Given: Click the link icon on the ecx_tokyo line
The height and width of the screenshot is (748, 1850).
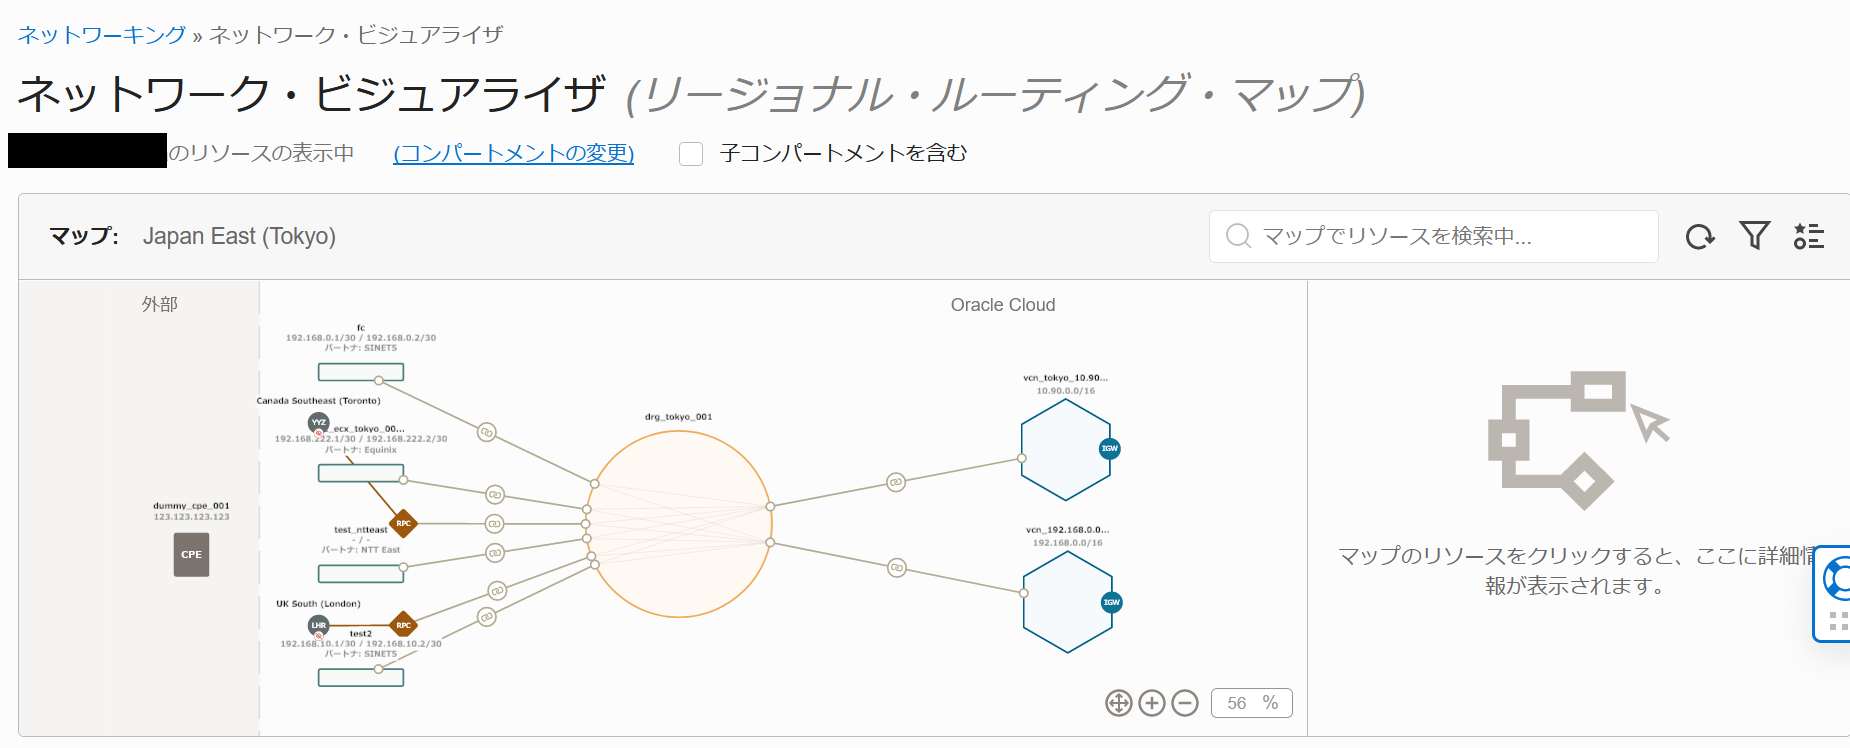Looking at the screenshot, I should [495, 495].
